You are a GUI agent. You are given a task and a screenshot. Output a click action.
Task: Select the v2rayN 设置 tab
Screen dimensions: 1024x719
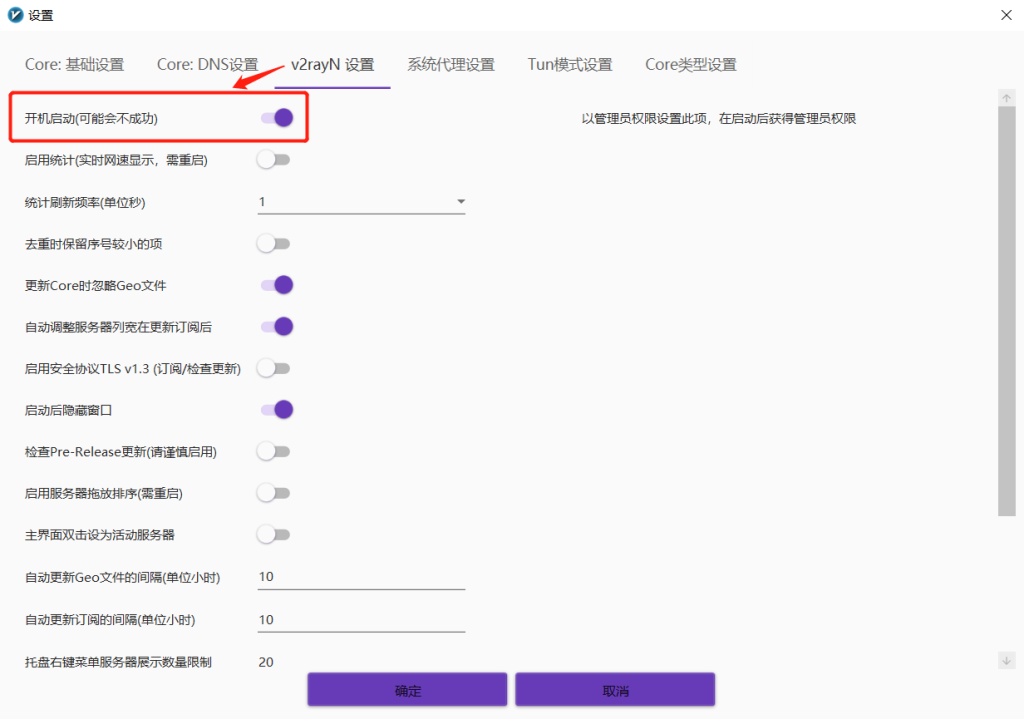click(332, 65)
